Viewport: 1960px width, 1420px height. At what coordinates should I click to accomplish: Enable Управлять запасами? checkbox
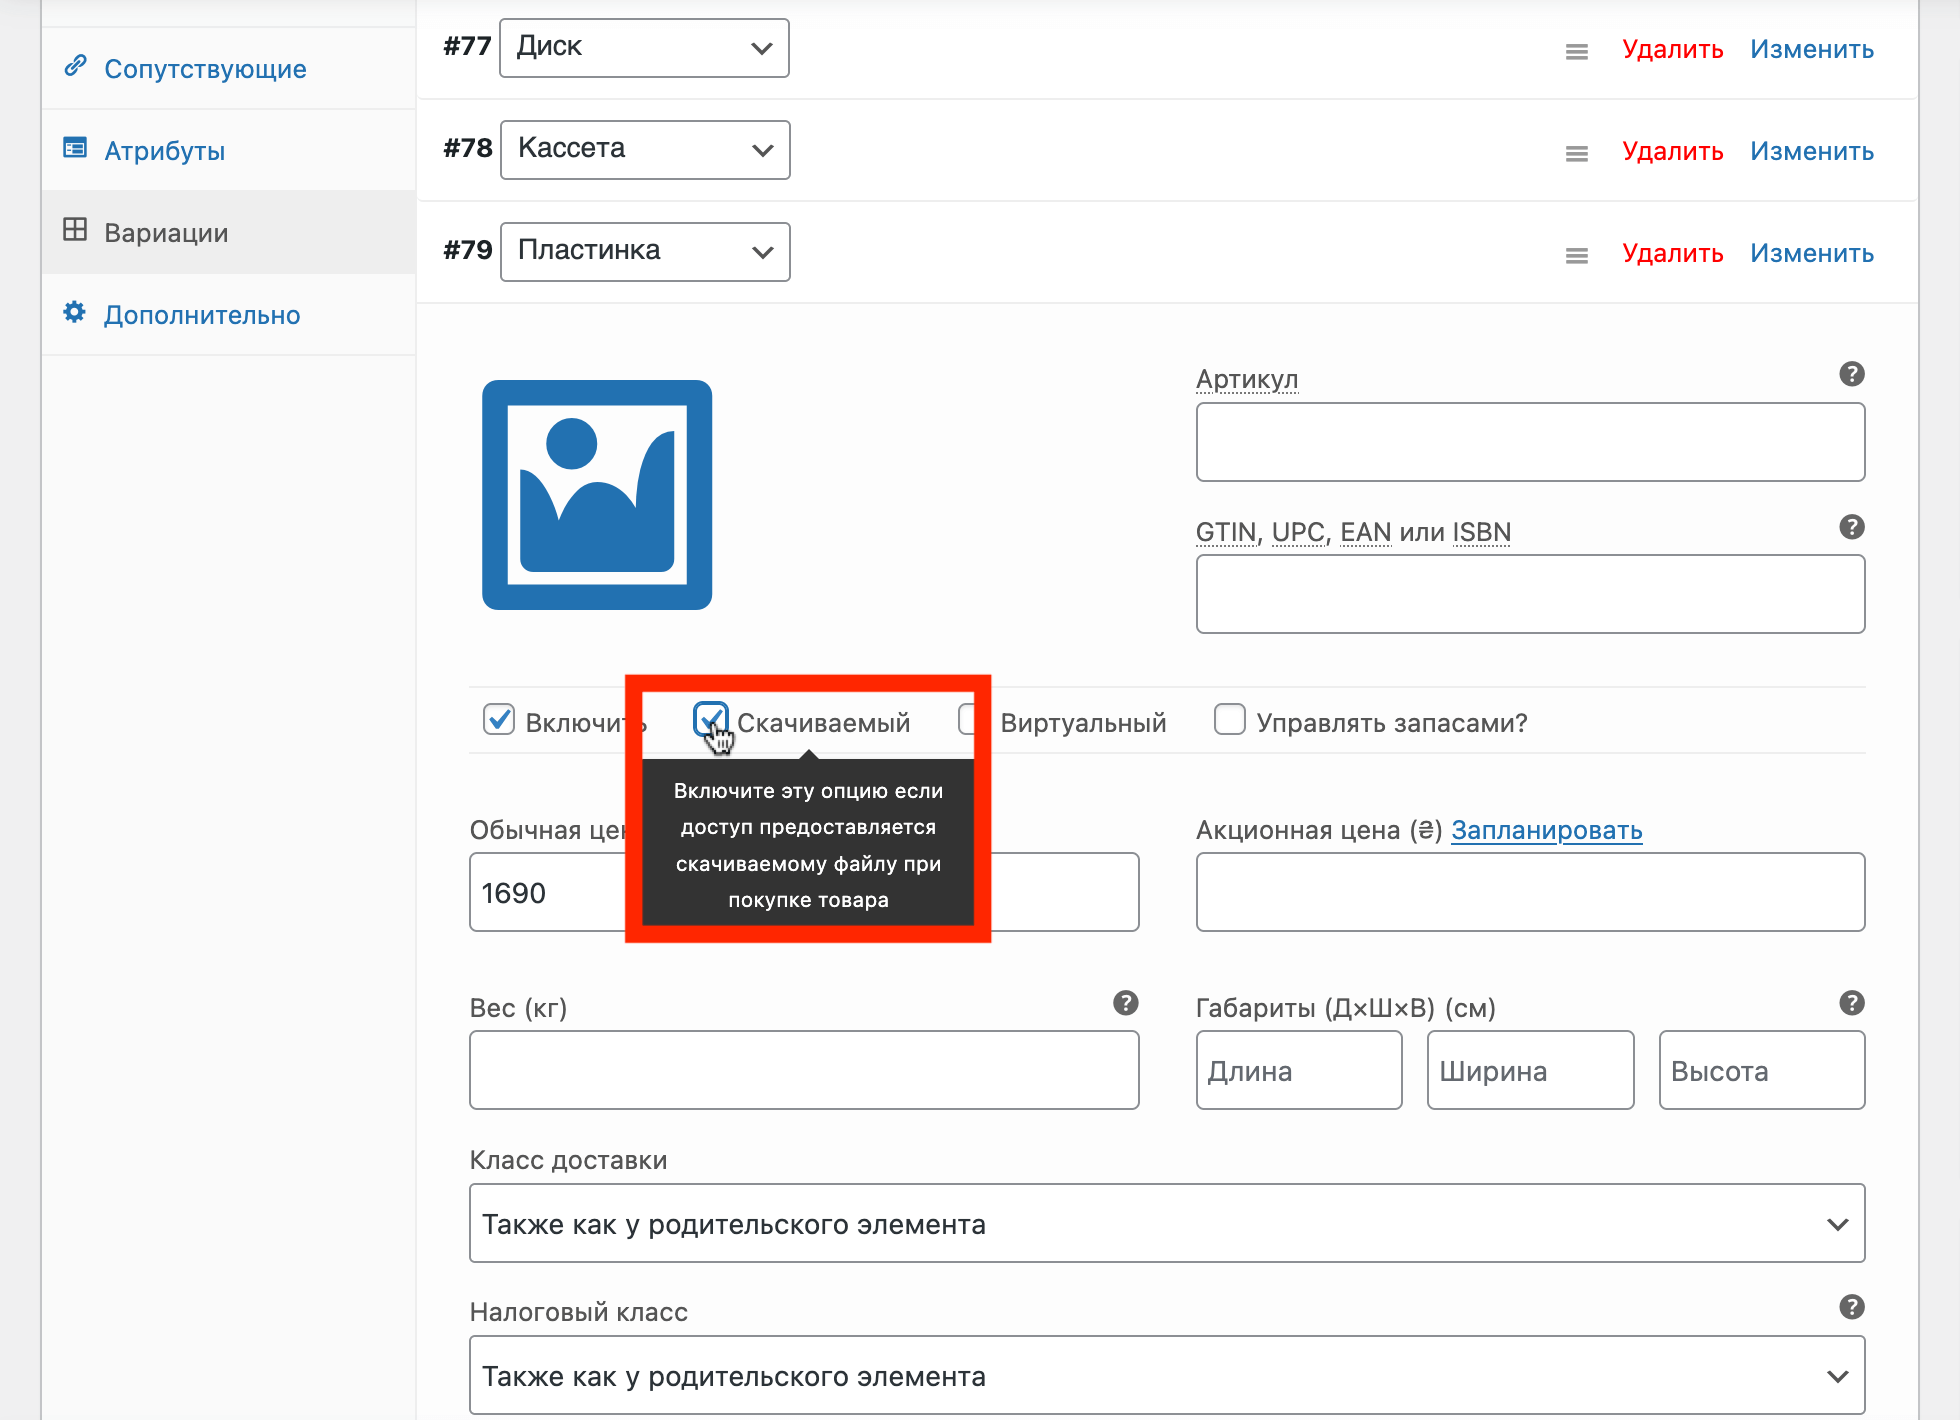click(x=1230, y=719)
